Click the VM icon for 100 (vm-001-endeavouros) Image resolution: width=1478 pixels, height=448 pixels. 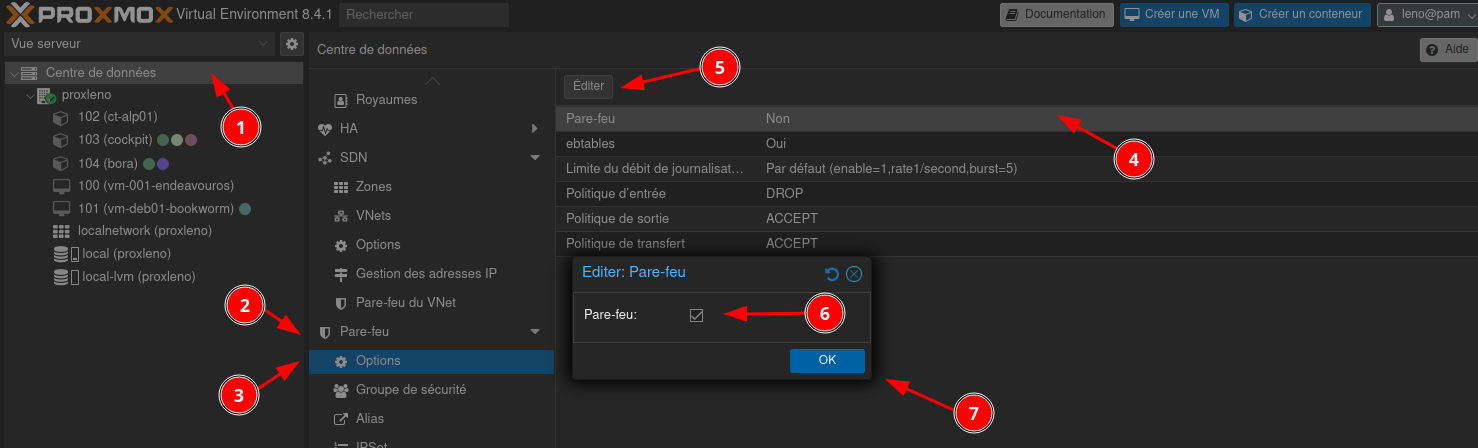(x=60, y=186)
